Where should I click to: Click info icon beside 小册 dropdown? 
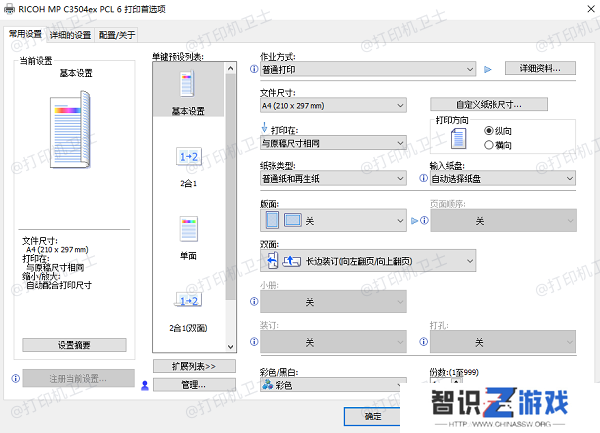coord(254,301)
